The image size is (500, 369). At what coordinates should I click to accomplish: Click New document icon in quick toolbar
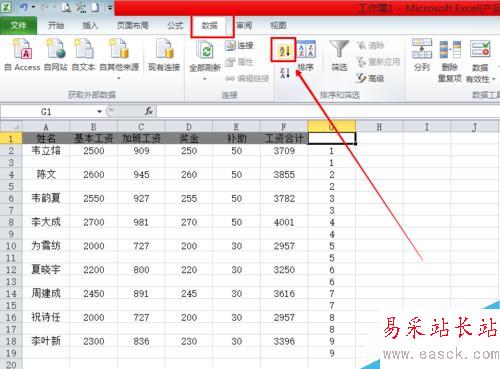pyautogui.click(x=95, y=7)
